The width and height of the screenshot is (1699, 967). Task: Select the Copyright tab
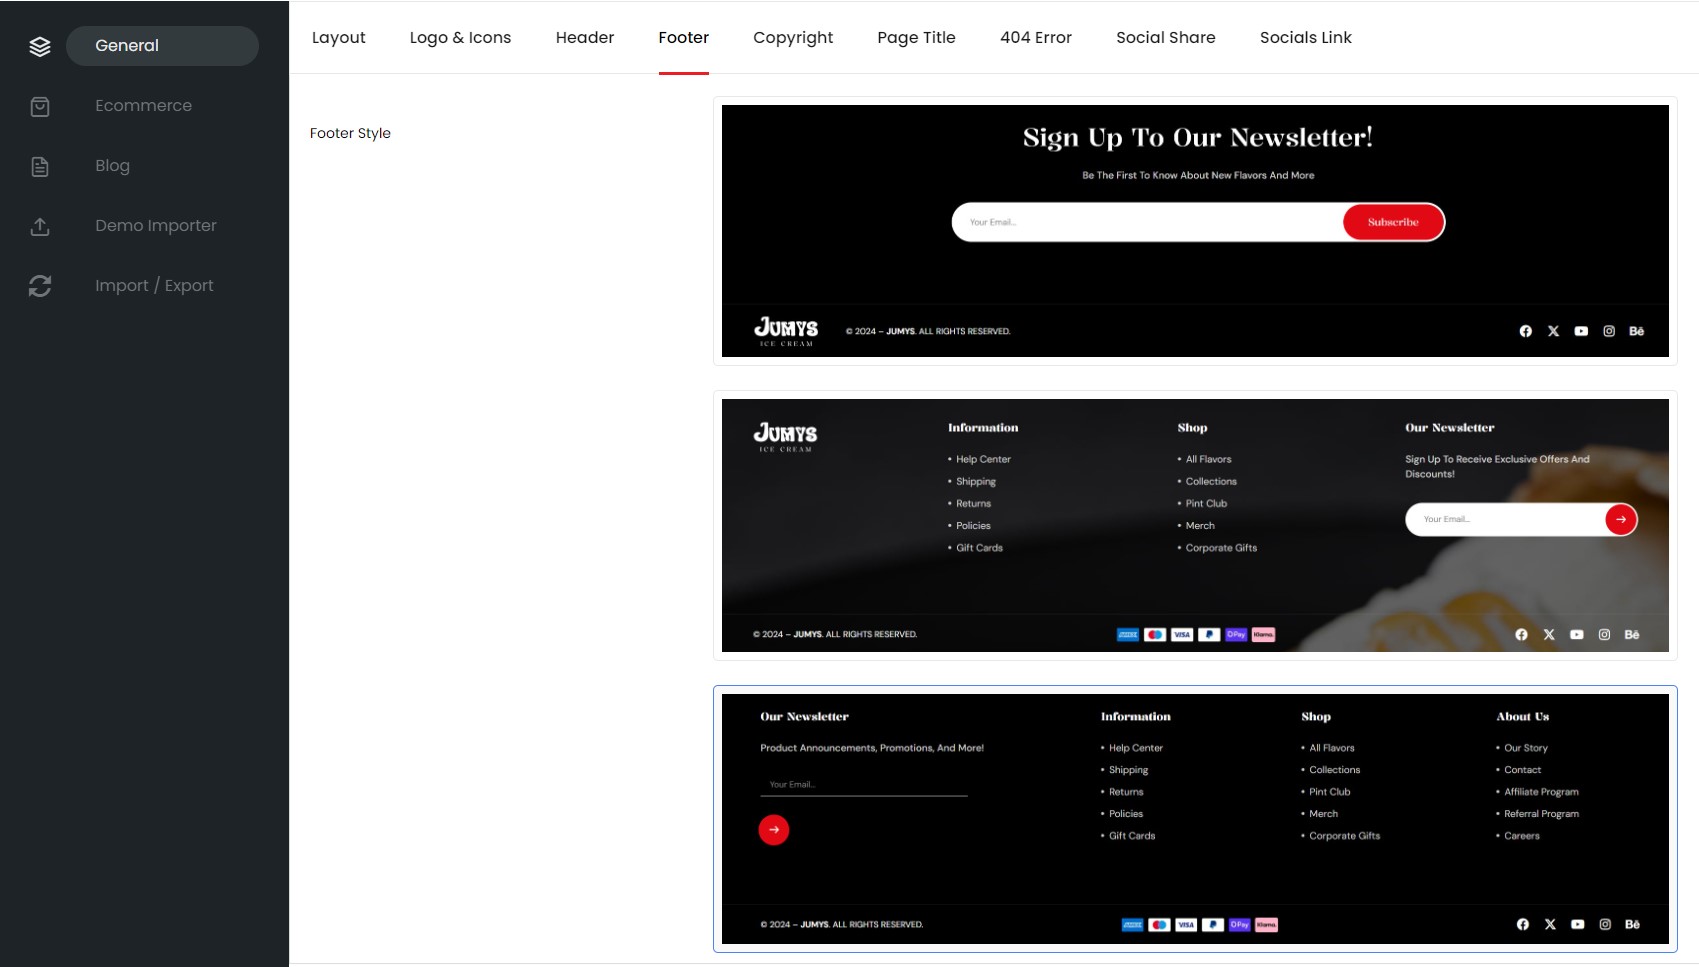pyautogui.click(x=792, y=38)
